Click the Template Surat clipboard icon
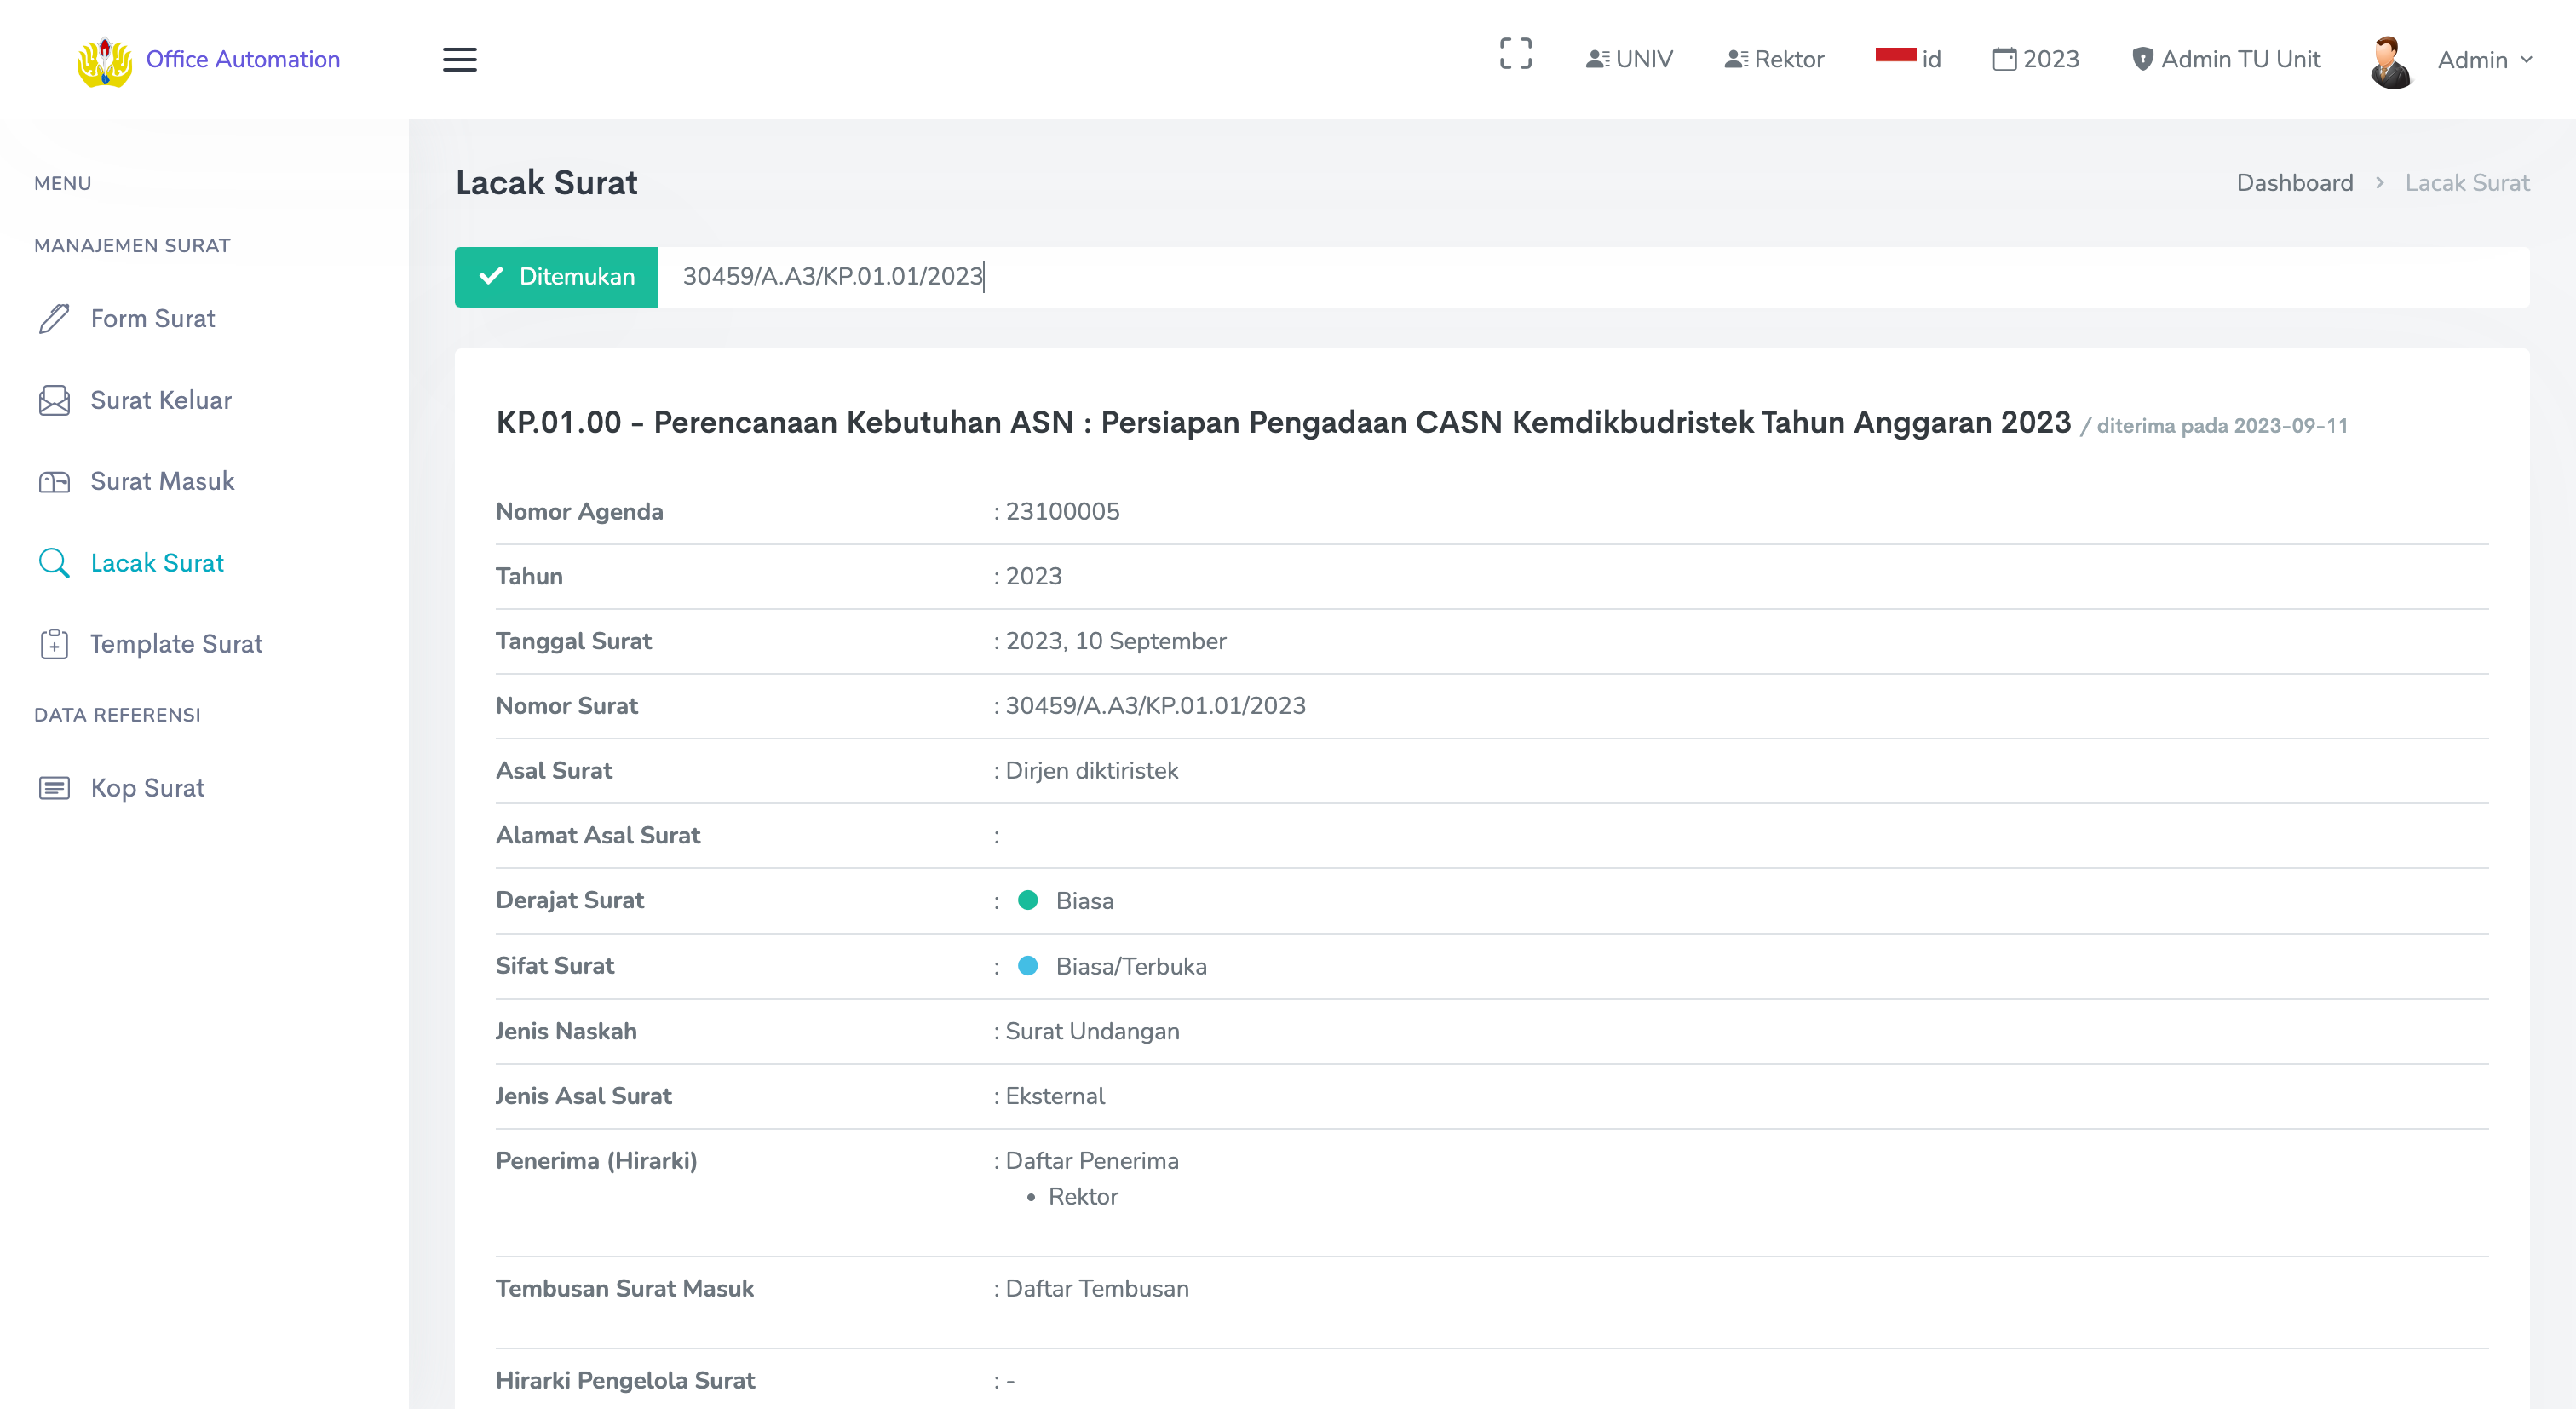 point(54,644)
